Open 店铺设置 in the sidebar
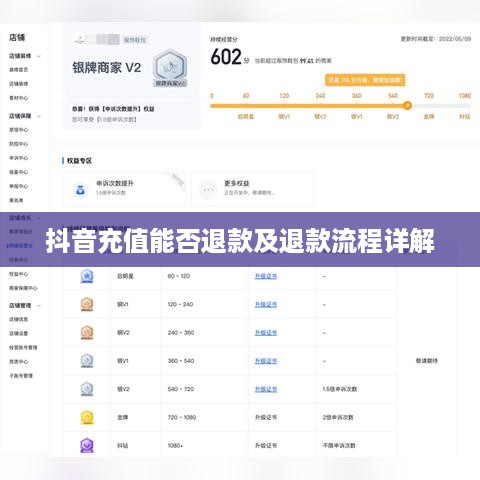 (x=19, y=333)
